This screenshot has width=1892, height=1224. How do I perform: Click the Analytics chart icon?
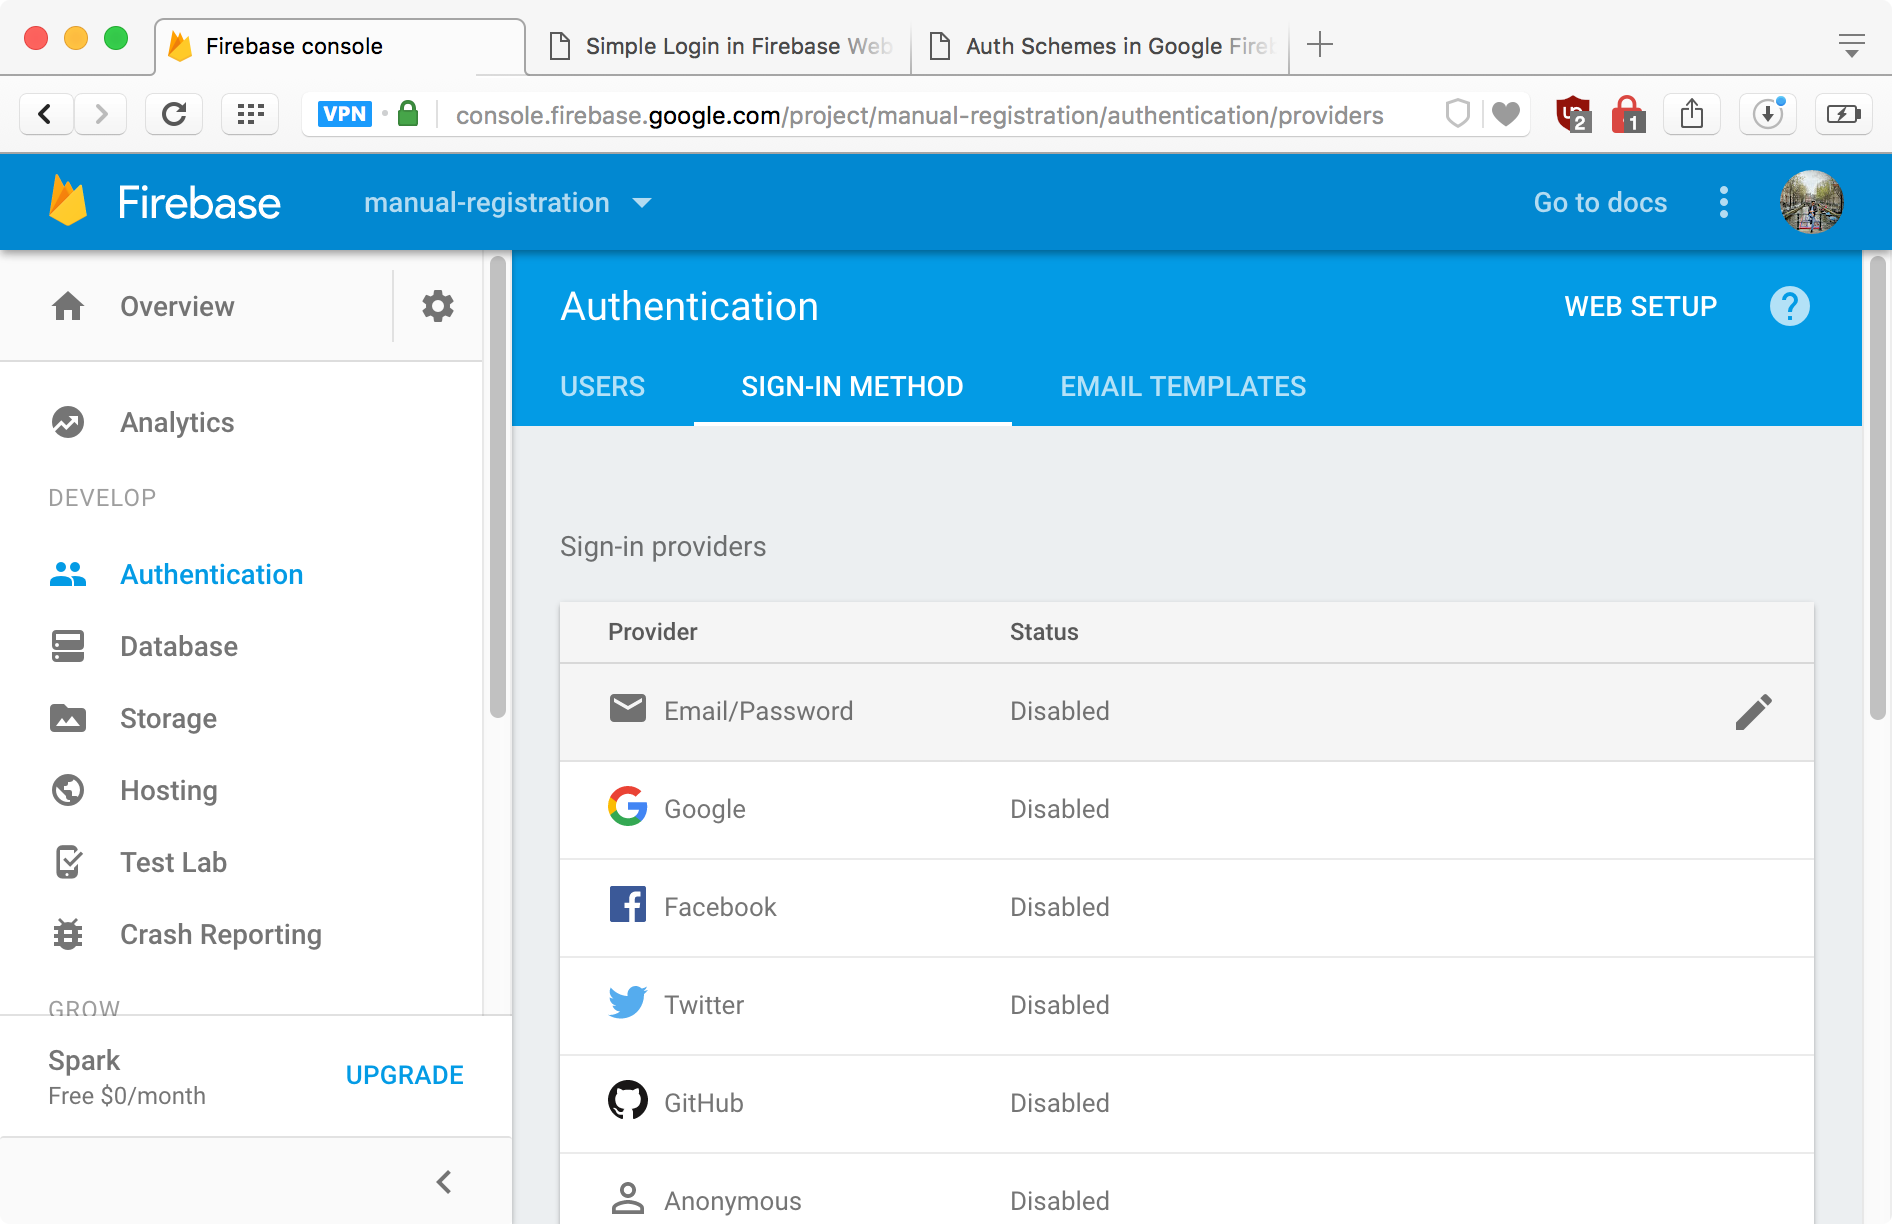tap(68, 422)
